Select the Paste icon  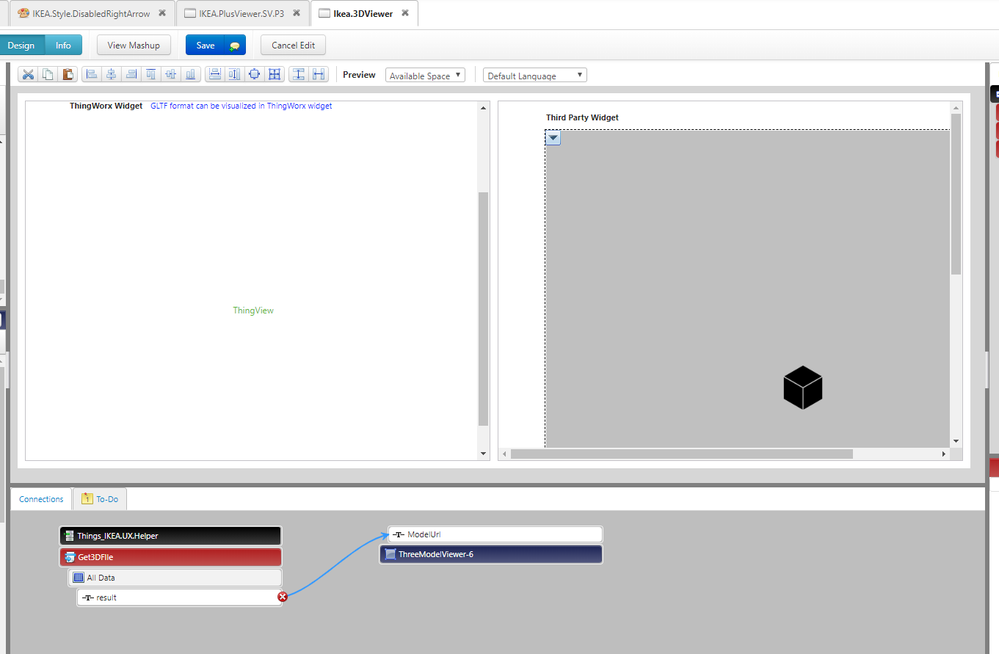[68, 73]
